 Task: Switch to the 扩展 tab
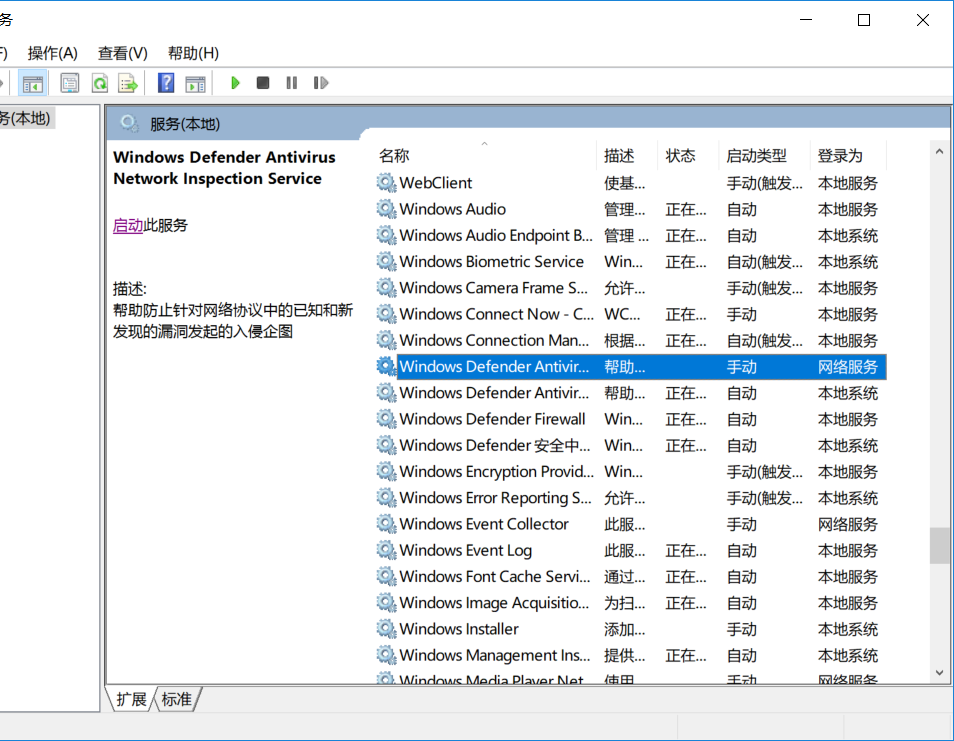point(131,699)
